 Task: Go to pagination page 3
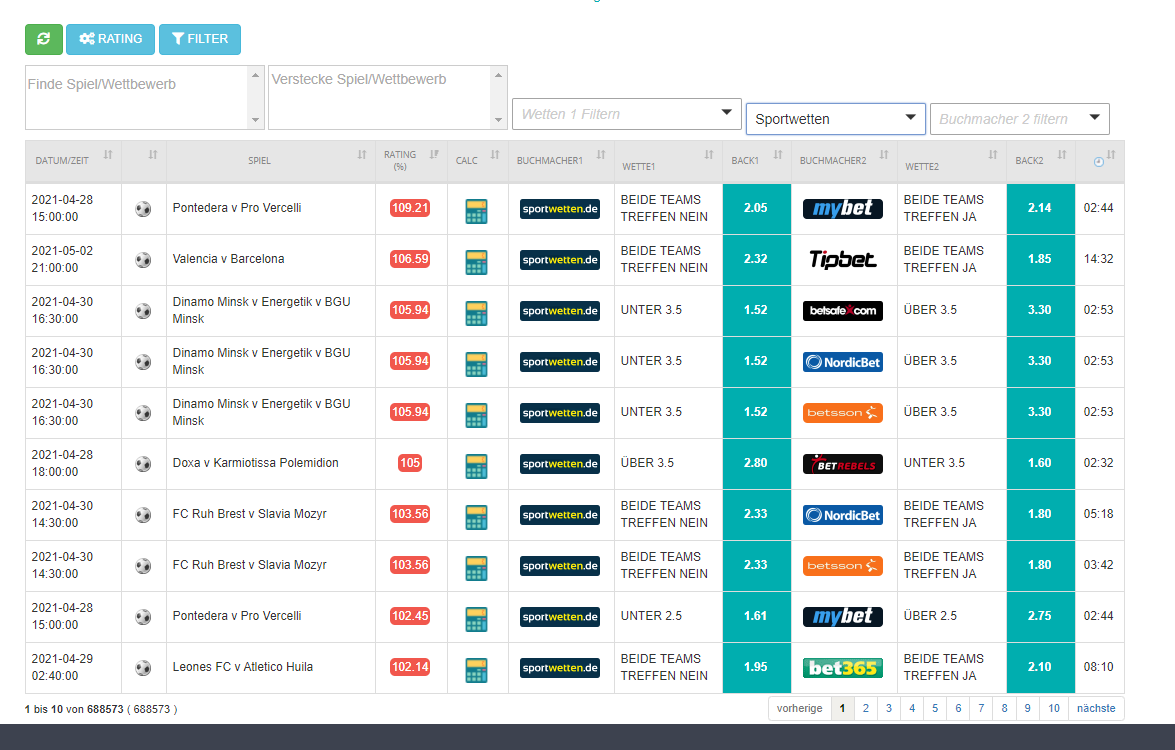[x=889, y=708]
